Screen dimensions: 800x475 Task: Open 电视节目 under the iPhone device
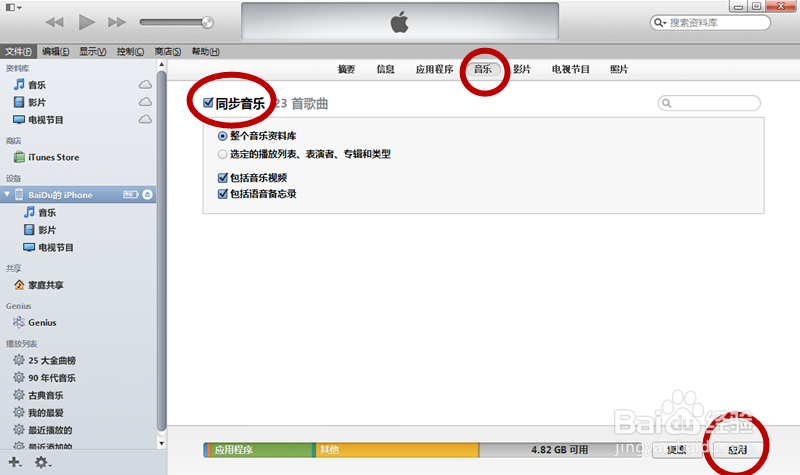click(x=48, y=247)
